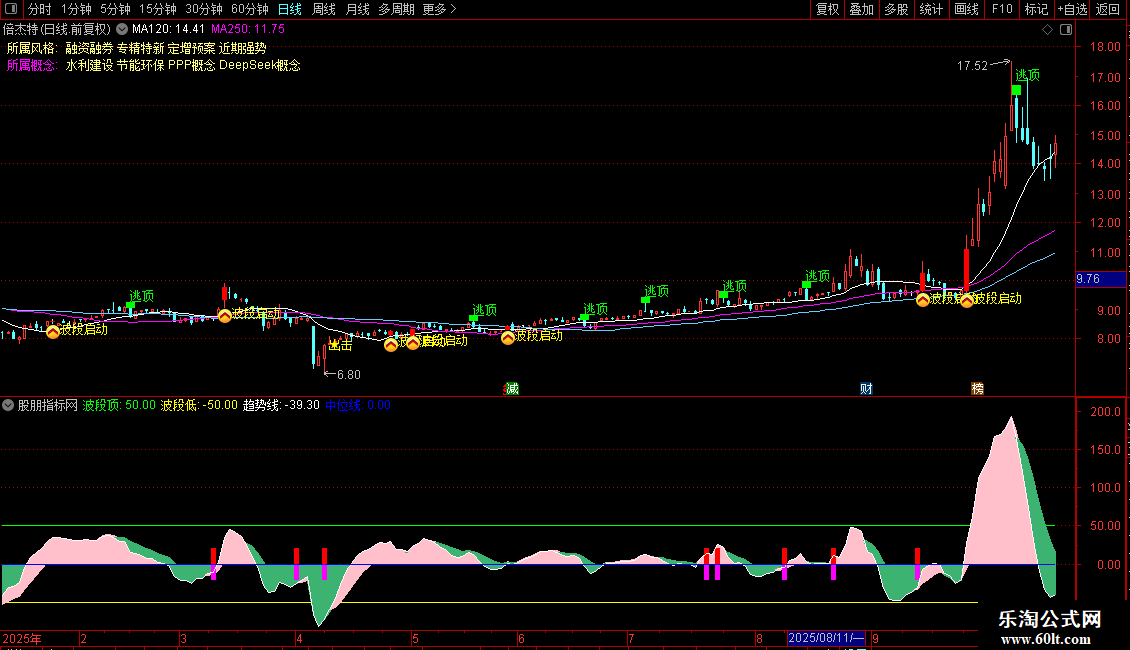Click the 叠加 overlay button

862,9
